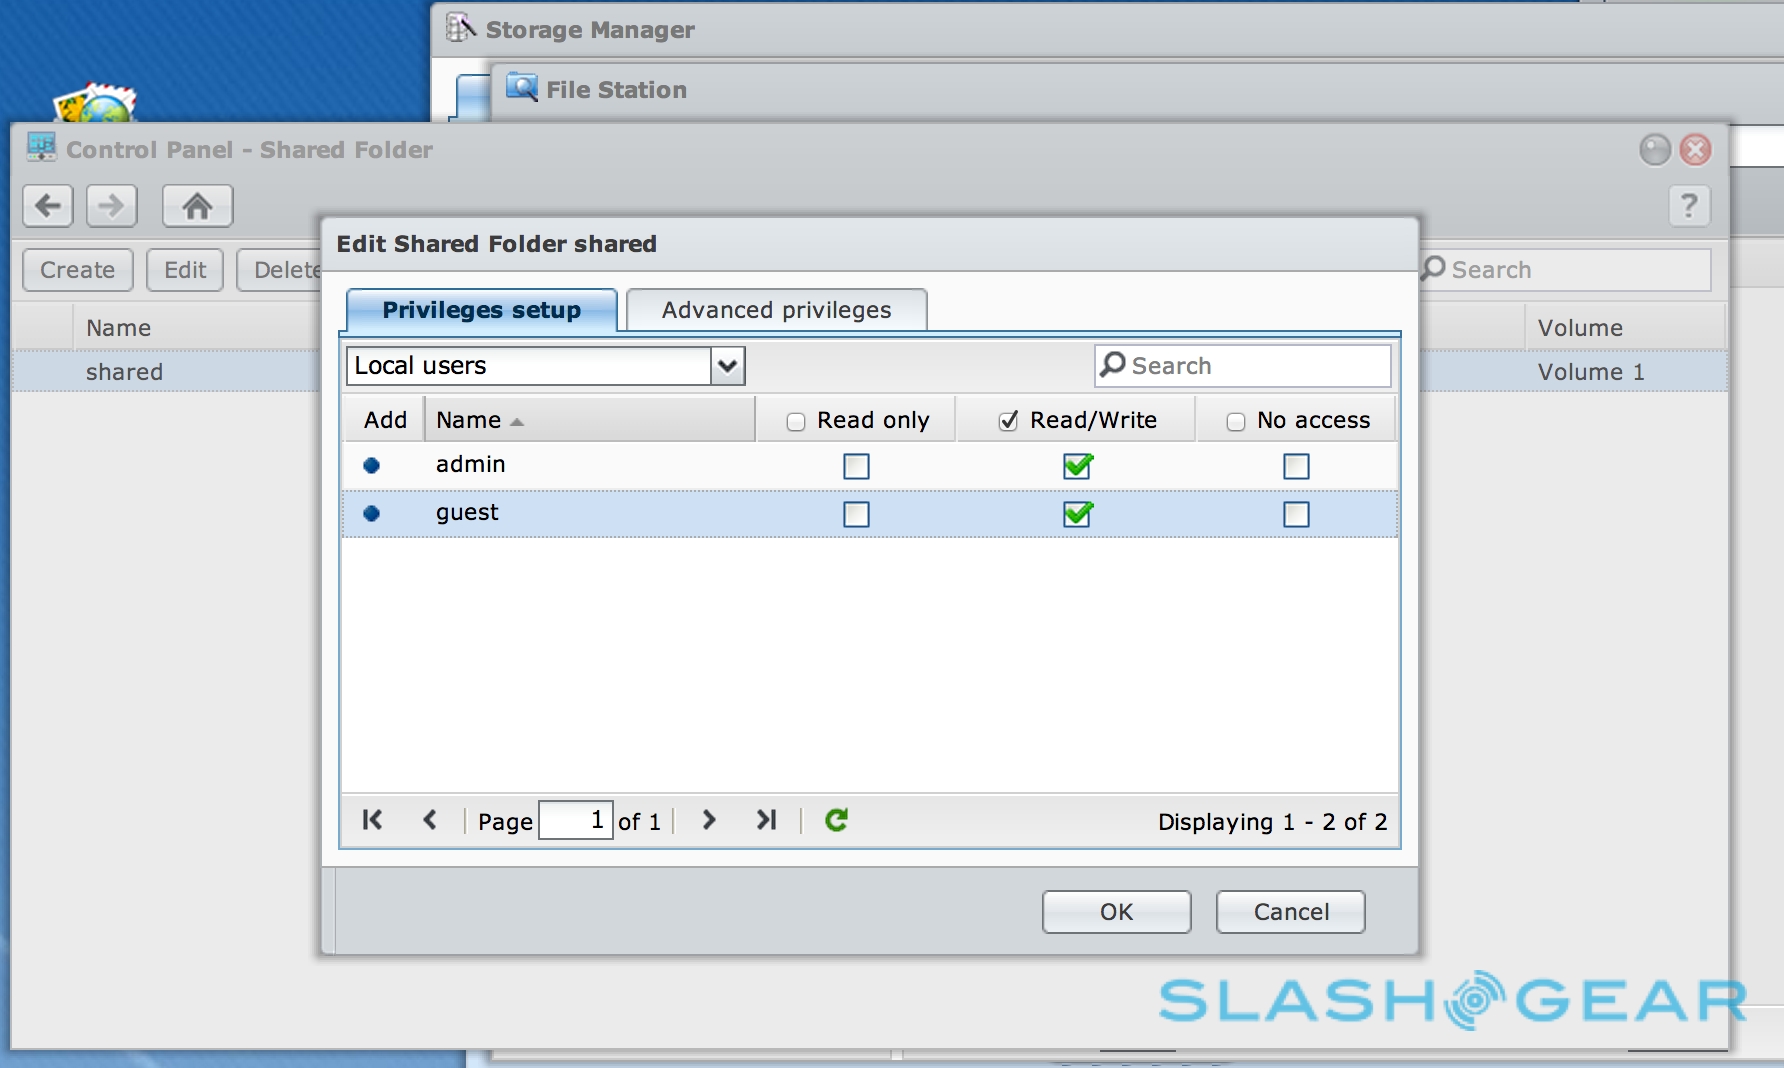Screen dimensions: 1784x1068
Task: Uncheck Read/Write for guest
Action: [x=1077, y=514]
